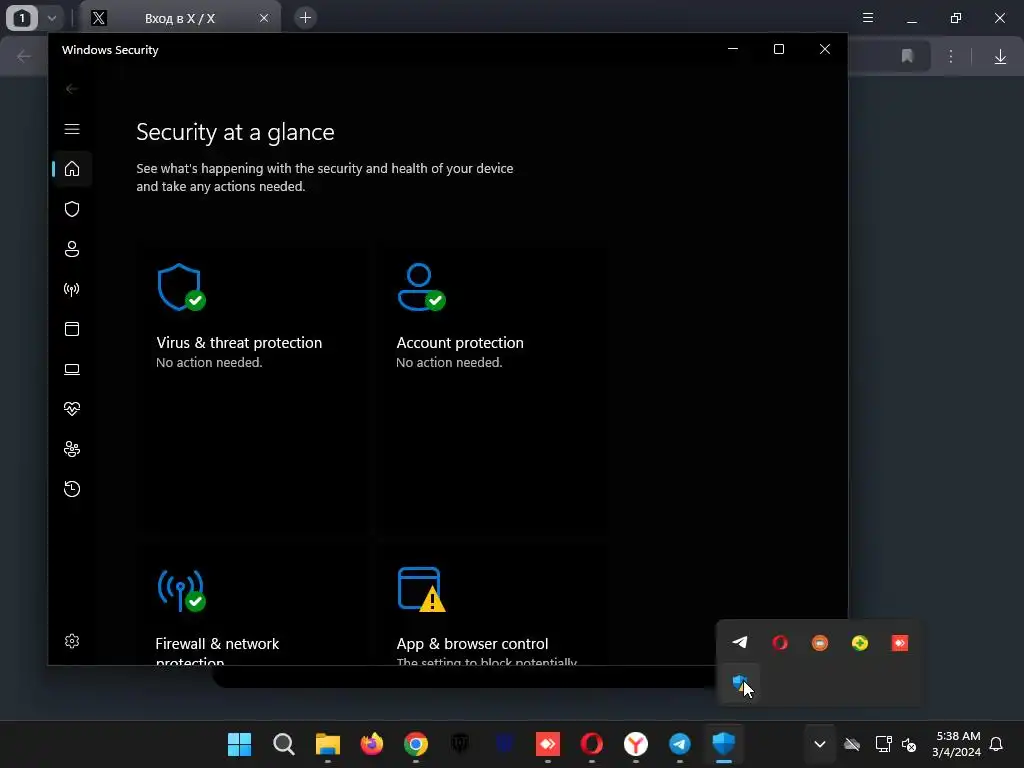Open App & browser control in the sidebar
This screenshot has width=1024, height=768.
pos(72,329)
